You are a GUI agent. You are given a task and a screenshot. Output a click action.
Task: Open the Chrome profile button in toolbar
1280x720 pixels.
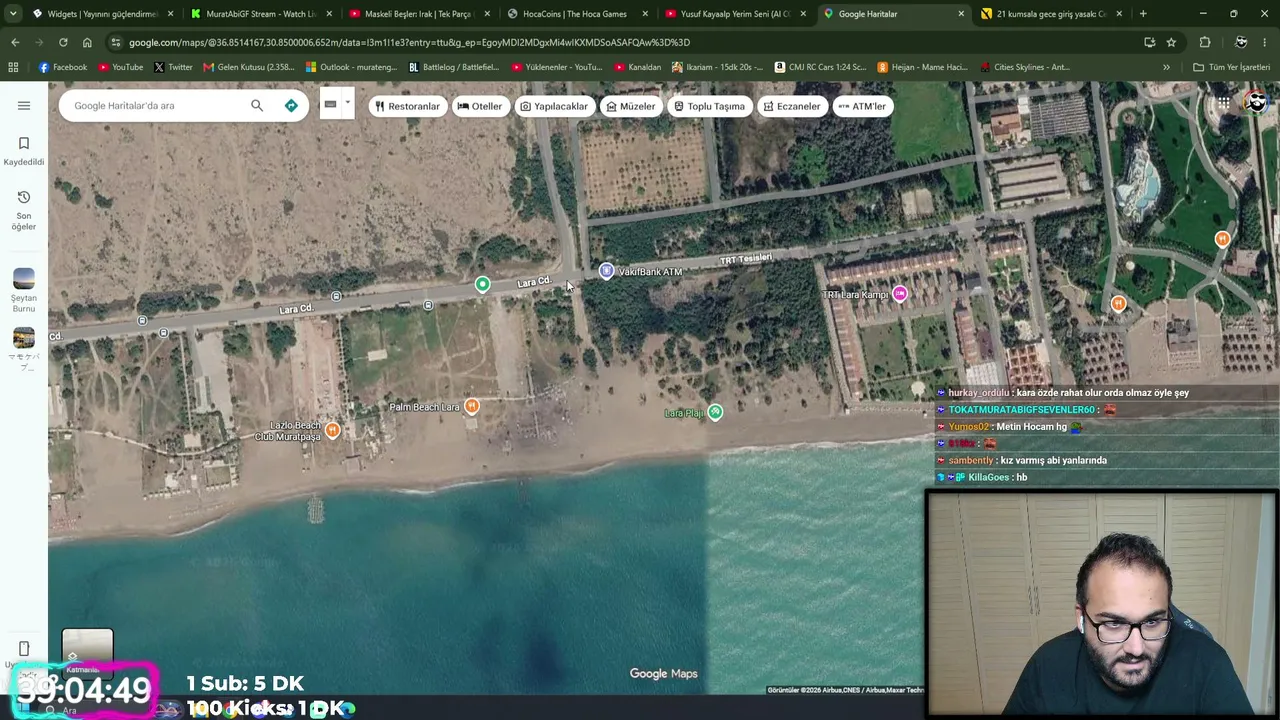tap(1240, 42)
